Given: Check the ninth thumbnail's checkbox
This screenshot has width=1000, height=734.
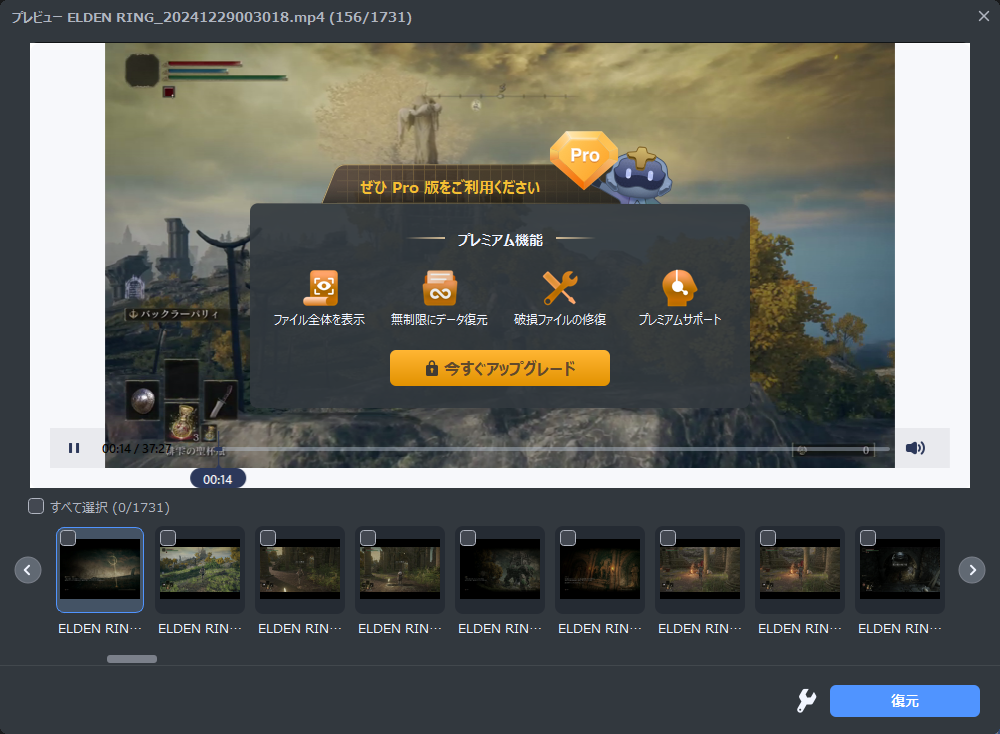Looking at the screenshot, I should coord(868,538).
